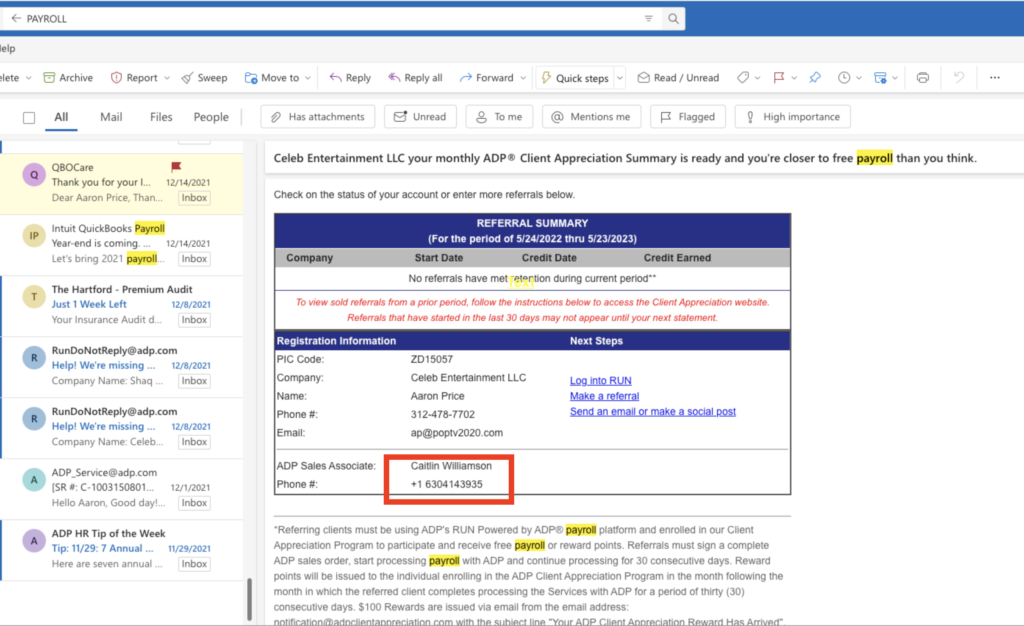
Task: Click the back arrow beside PAYROLL search
Action: coord(16,18)
